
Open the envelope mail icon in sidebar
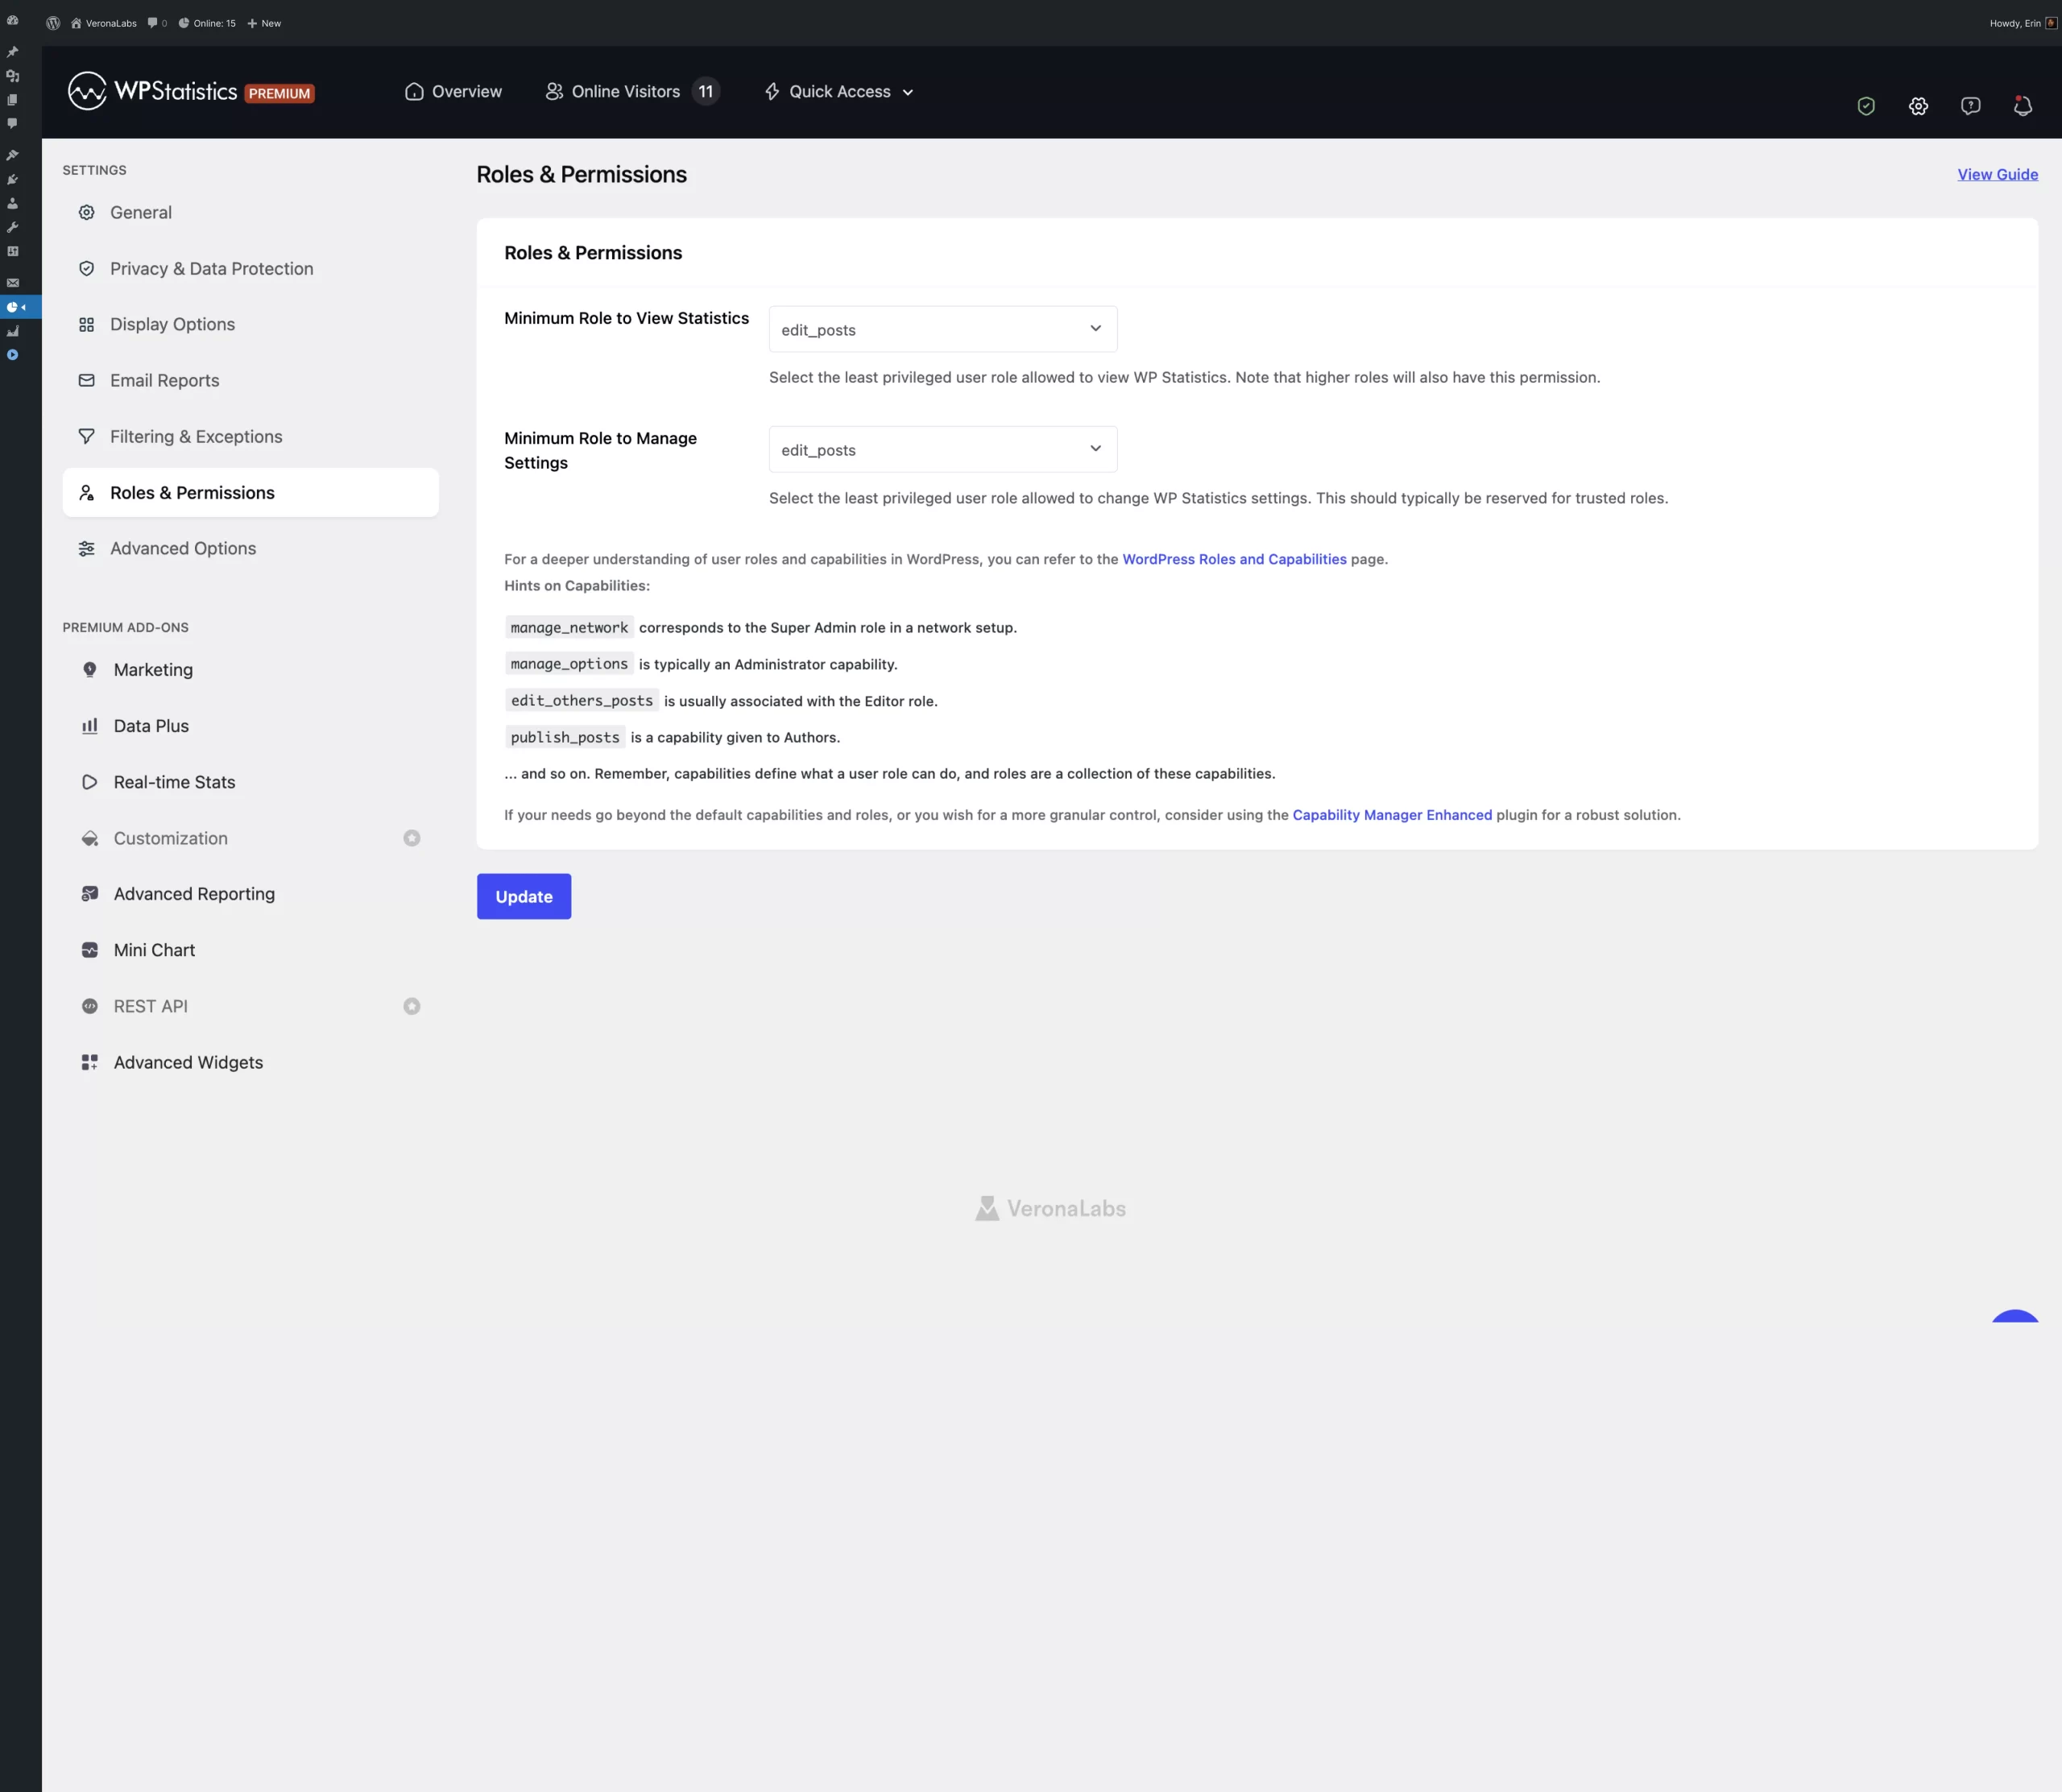[12, 283]
